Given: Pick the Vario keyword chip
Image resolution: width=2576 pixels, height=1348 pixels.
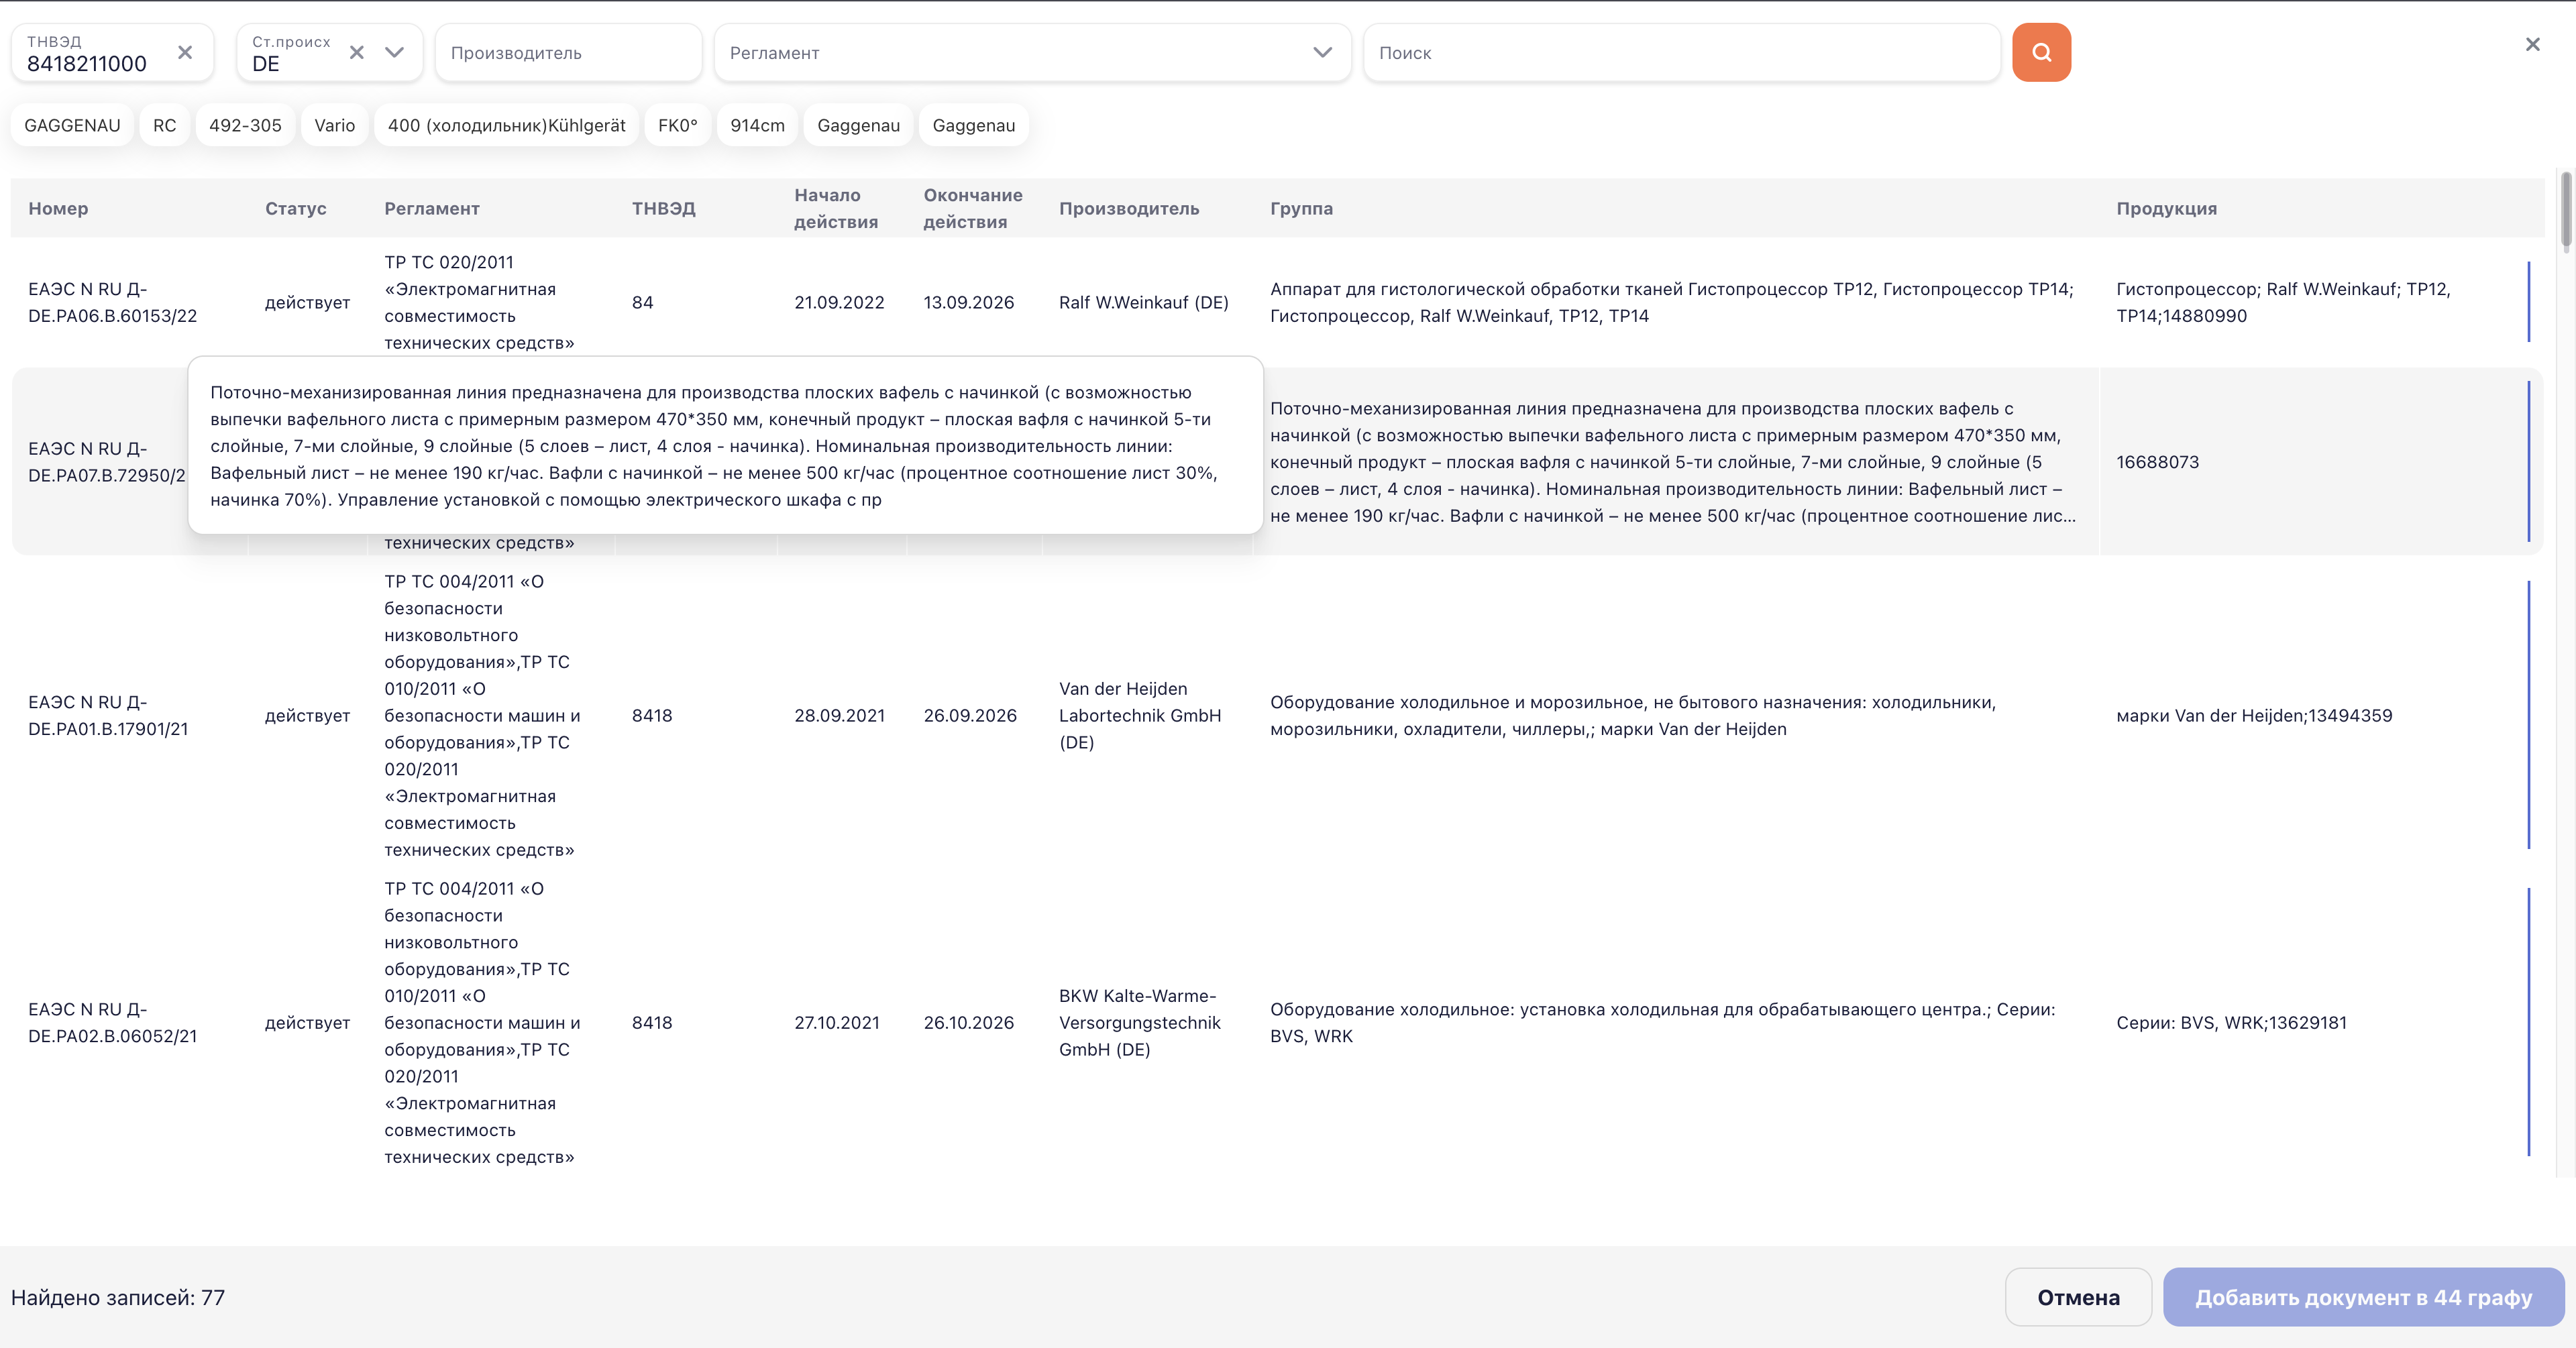Looking at the screenshot, I should (334, 126).
